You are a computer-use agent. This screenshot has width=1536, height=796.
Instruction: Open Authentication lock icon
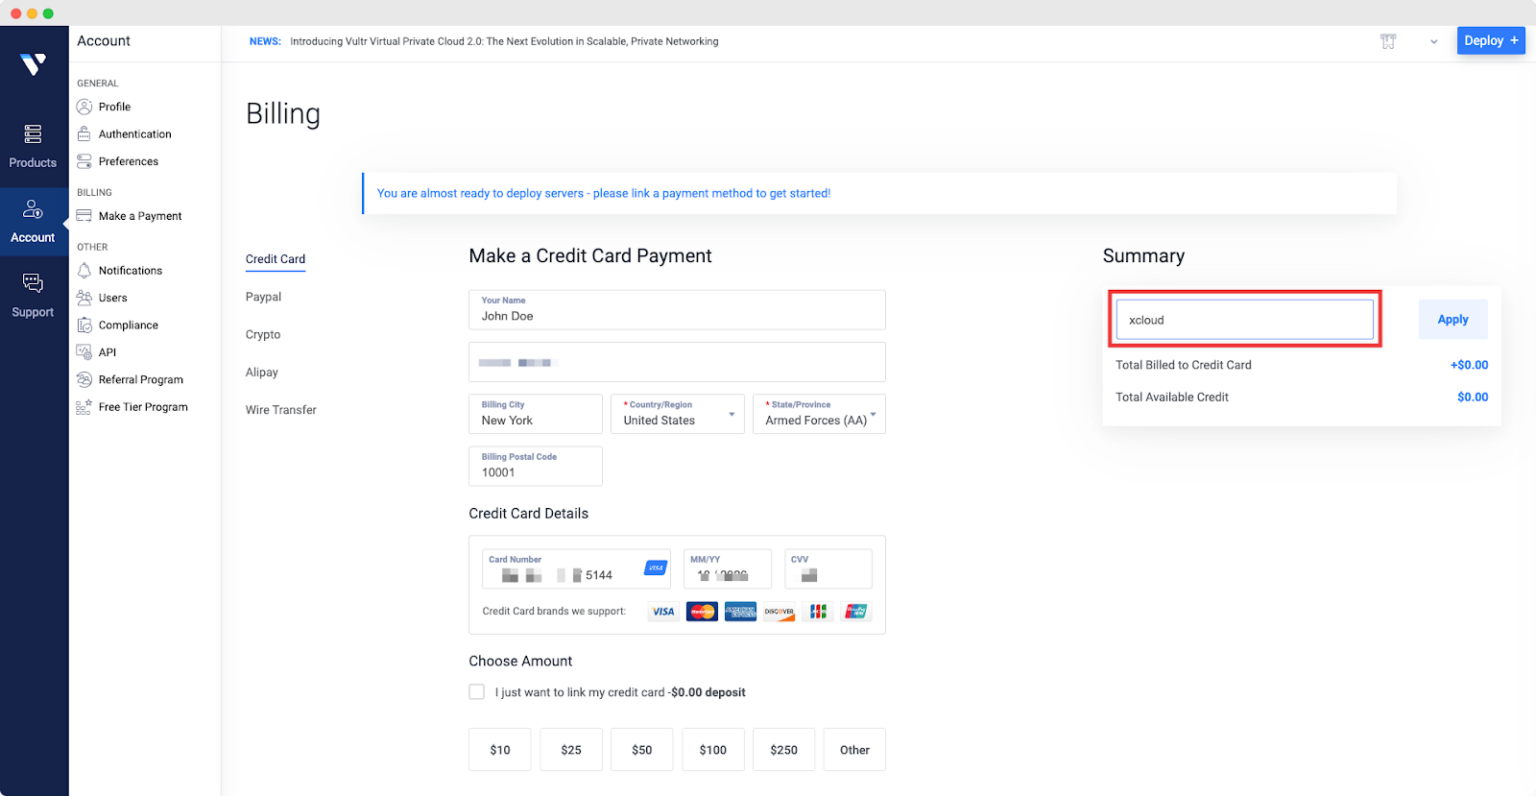(85, 134)
